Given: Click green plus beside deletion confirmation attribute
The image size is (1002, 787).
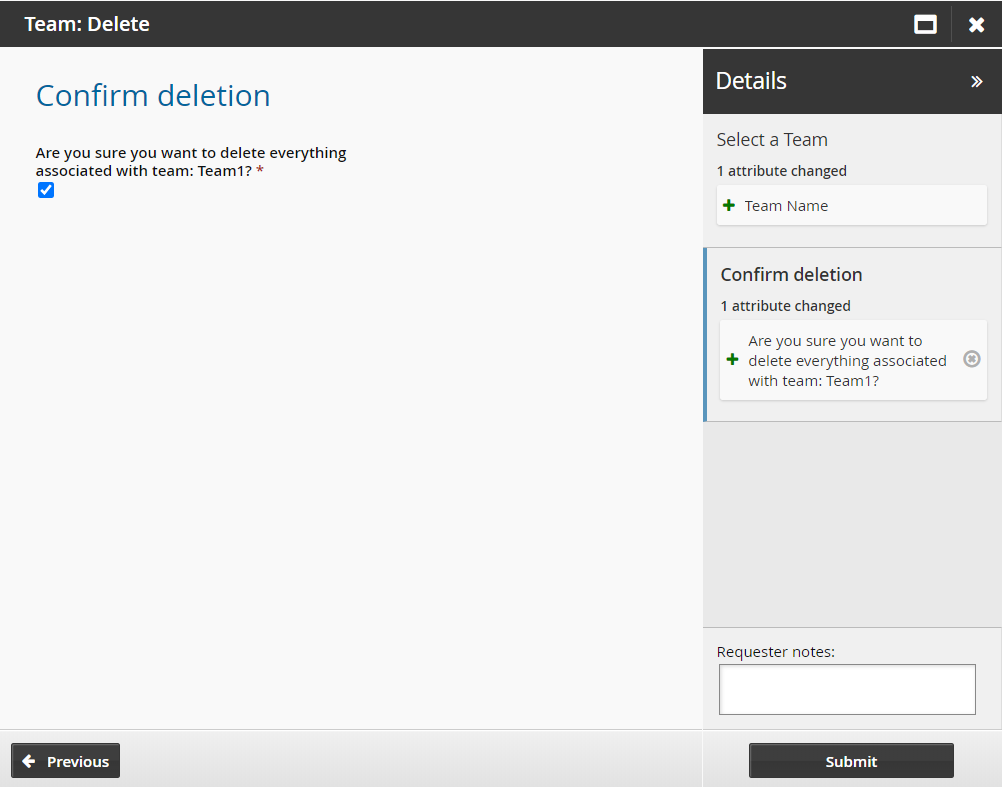Looking at the screenshot, I should click(x=732, y=359).
